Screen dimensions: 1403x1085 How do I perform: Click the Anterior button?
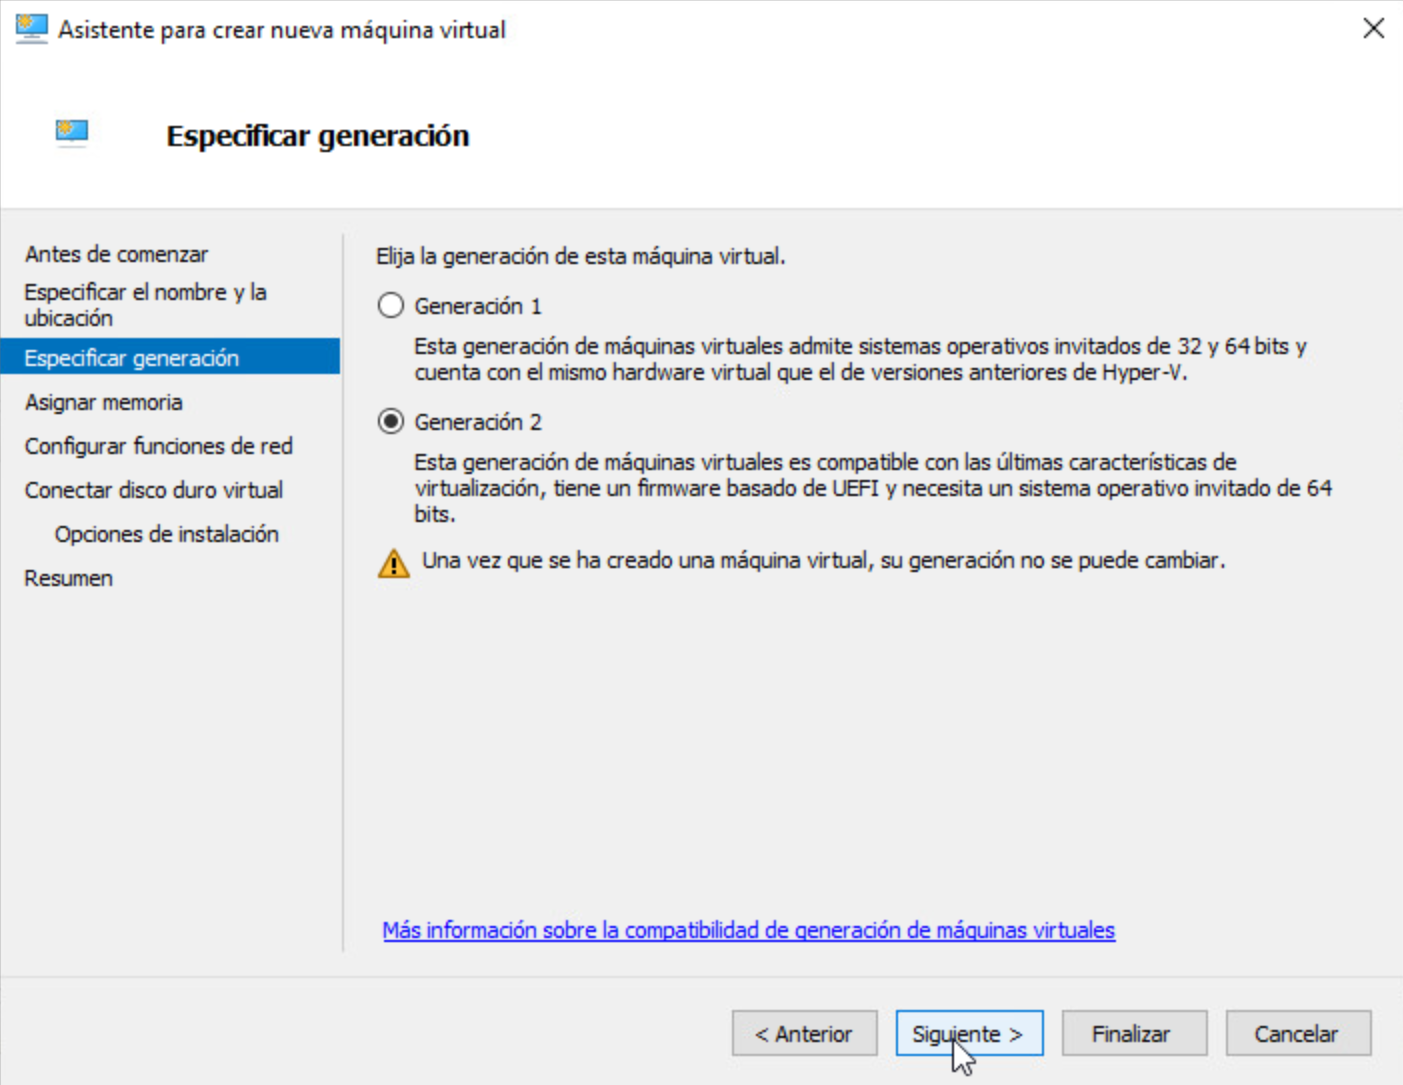click(x=804, y=1033)
